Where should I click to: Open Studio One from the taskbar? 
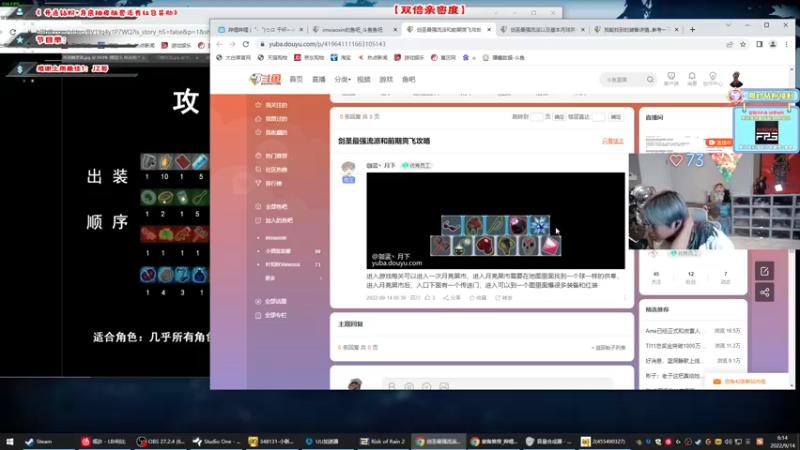click(216, 441)
